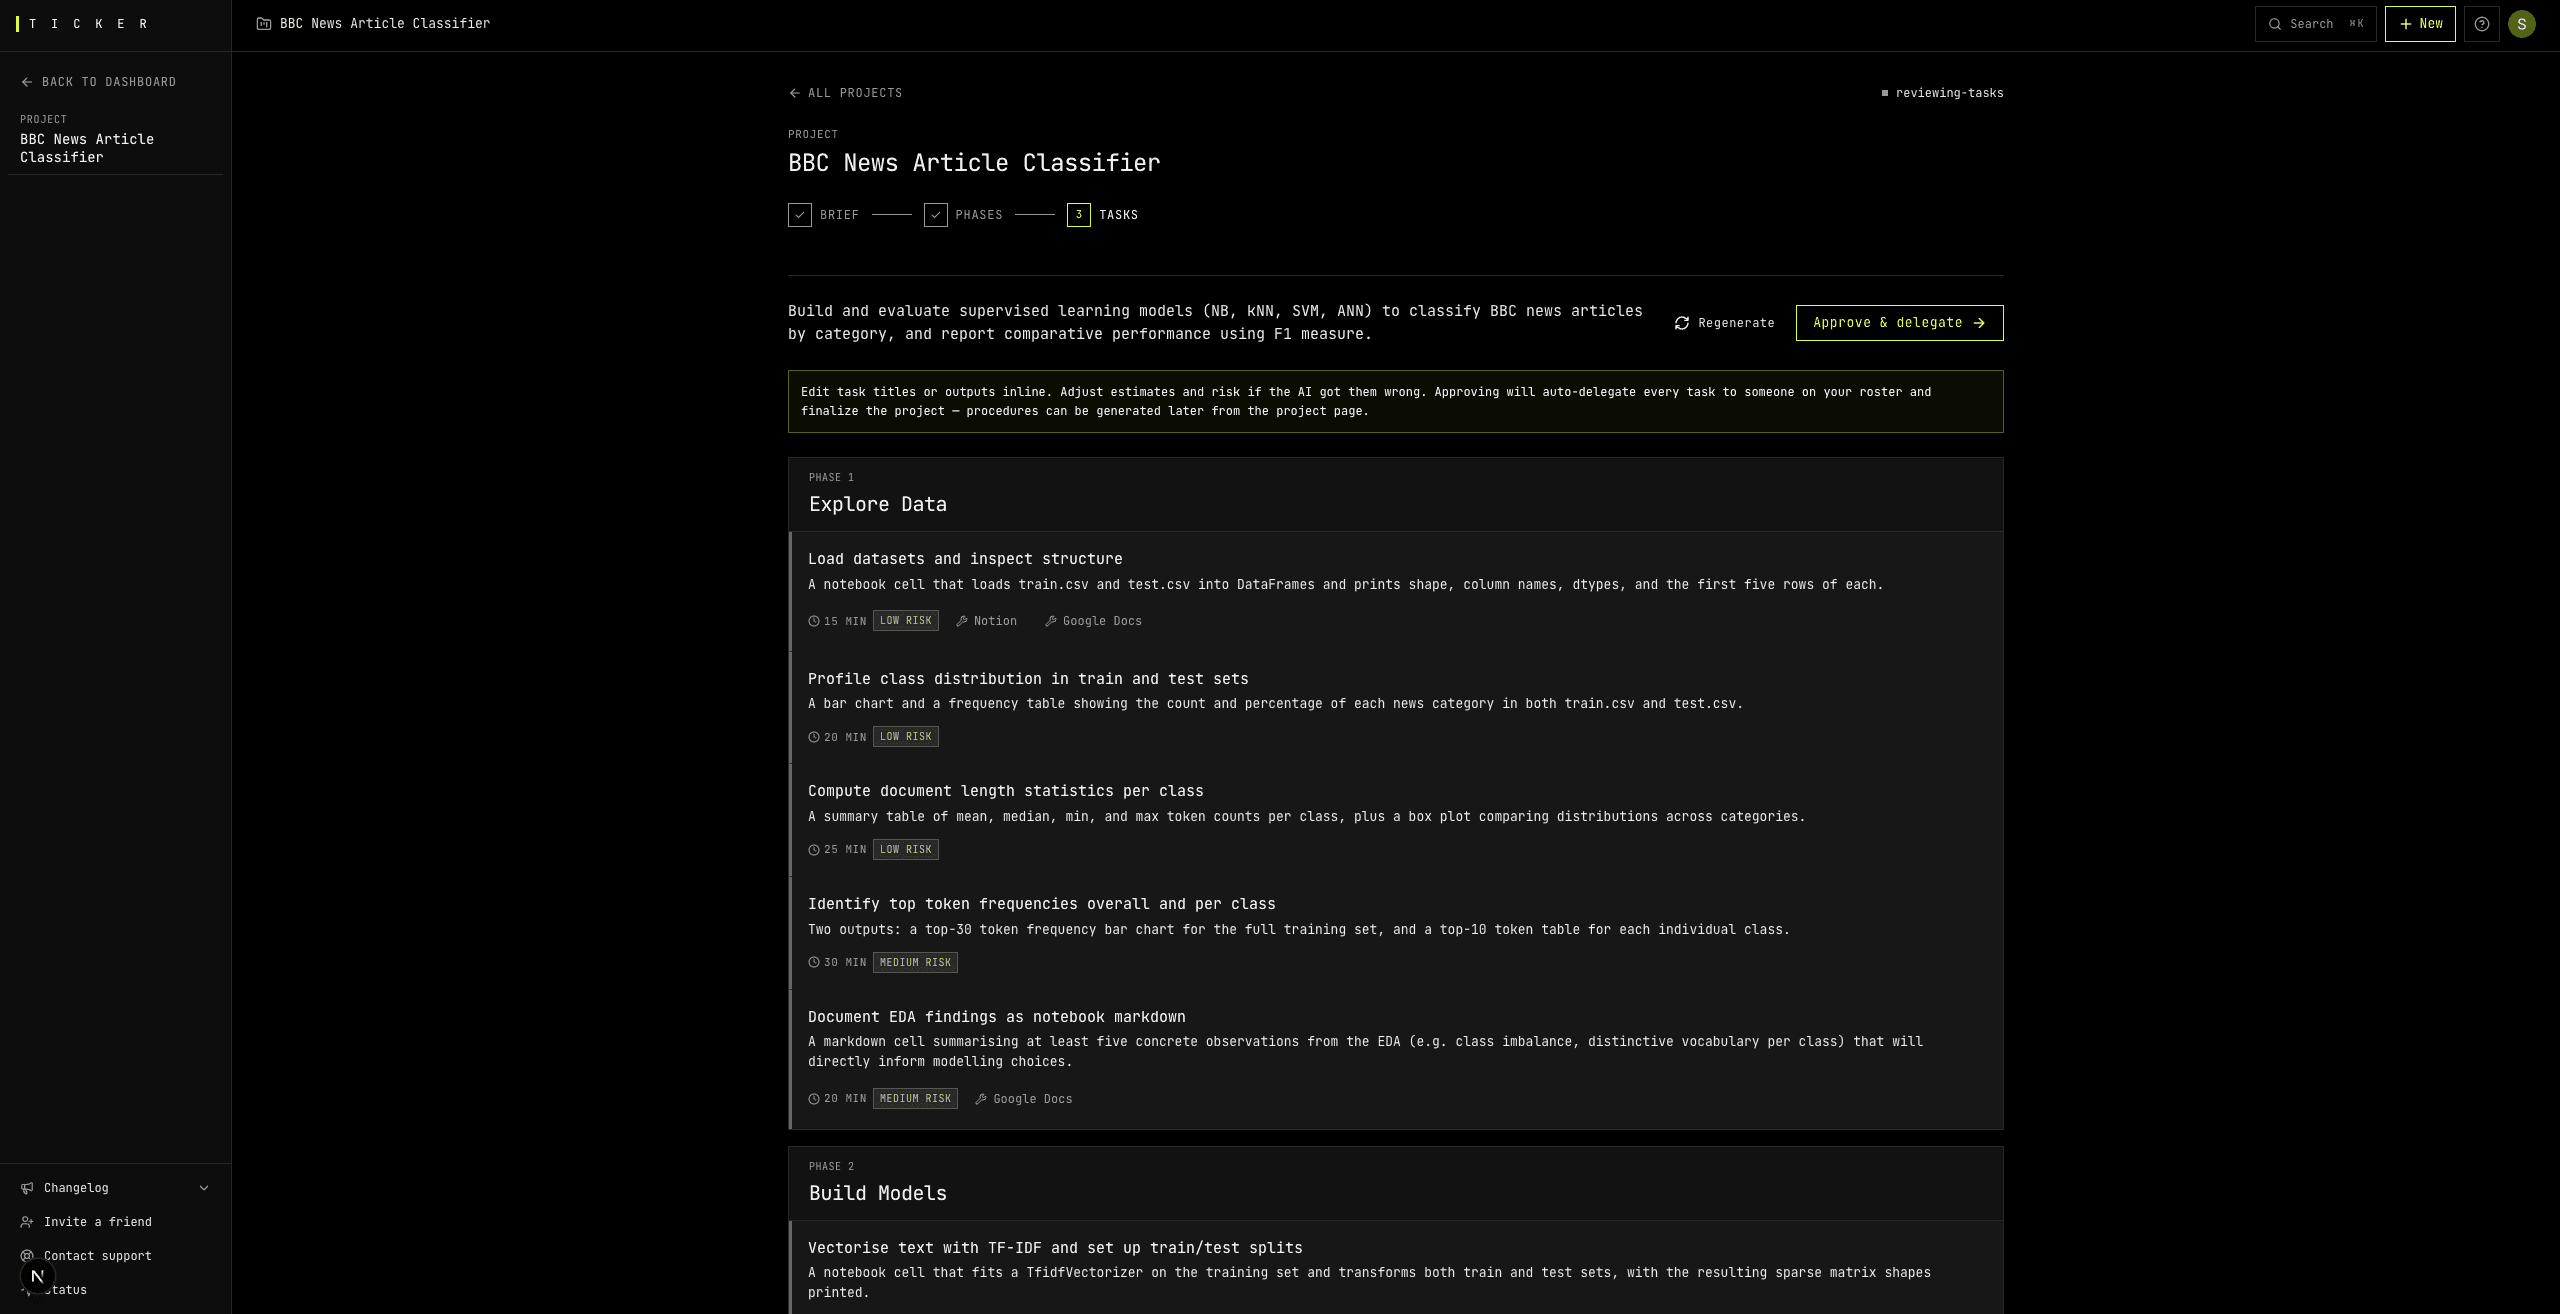The height and width of the screenshot is (1314, 2560).
Task: Open the TASKS step label
Action: (1118, 215)
